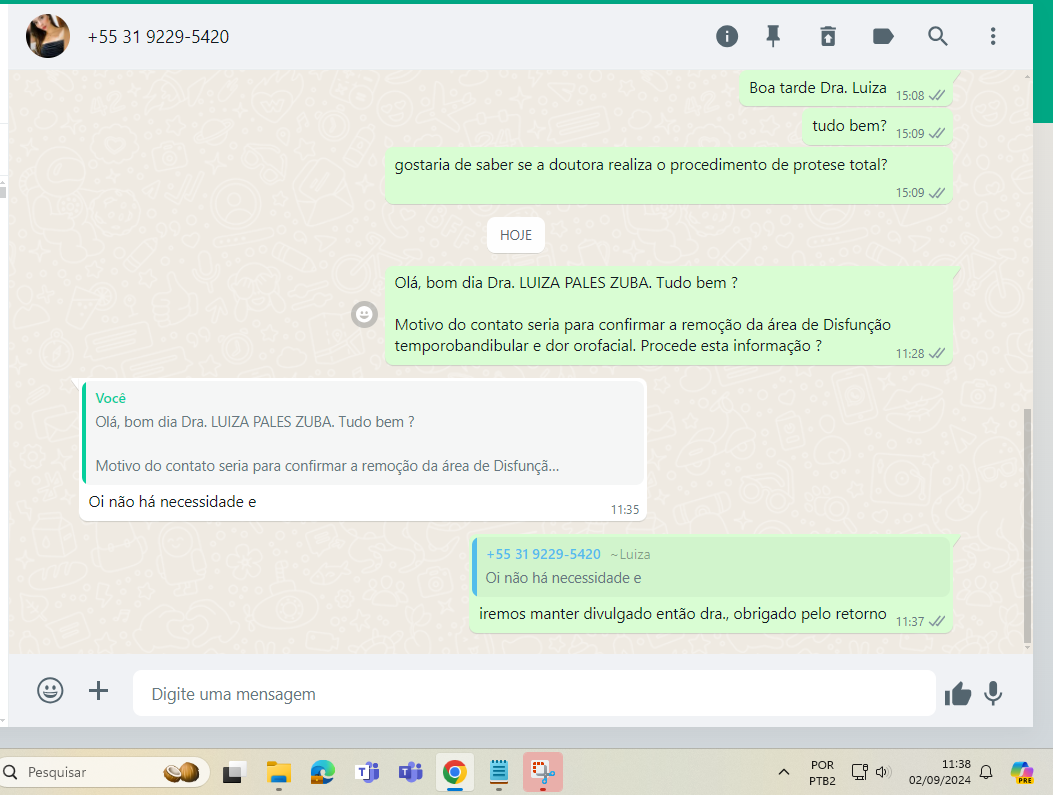Click the chat scrollbar thumb
The image size is (1053, 795).
click(1027, 525)
